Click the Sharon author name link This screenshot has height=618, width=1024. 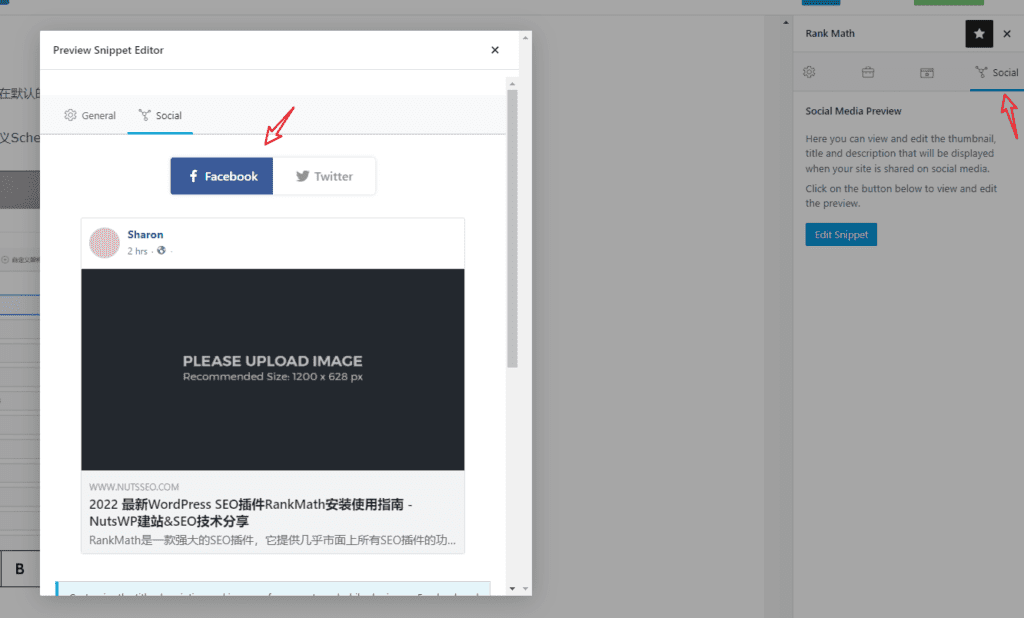point(145,235)
